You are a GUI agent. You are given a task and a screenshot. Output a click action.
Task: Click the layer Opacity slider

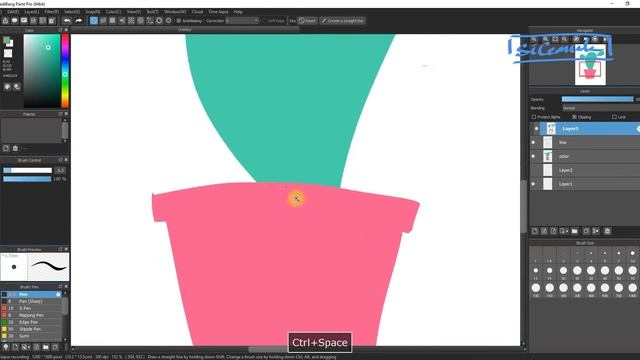pos(598,99)
